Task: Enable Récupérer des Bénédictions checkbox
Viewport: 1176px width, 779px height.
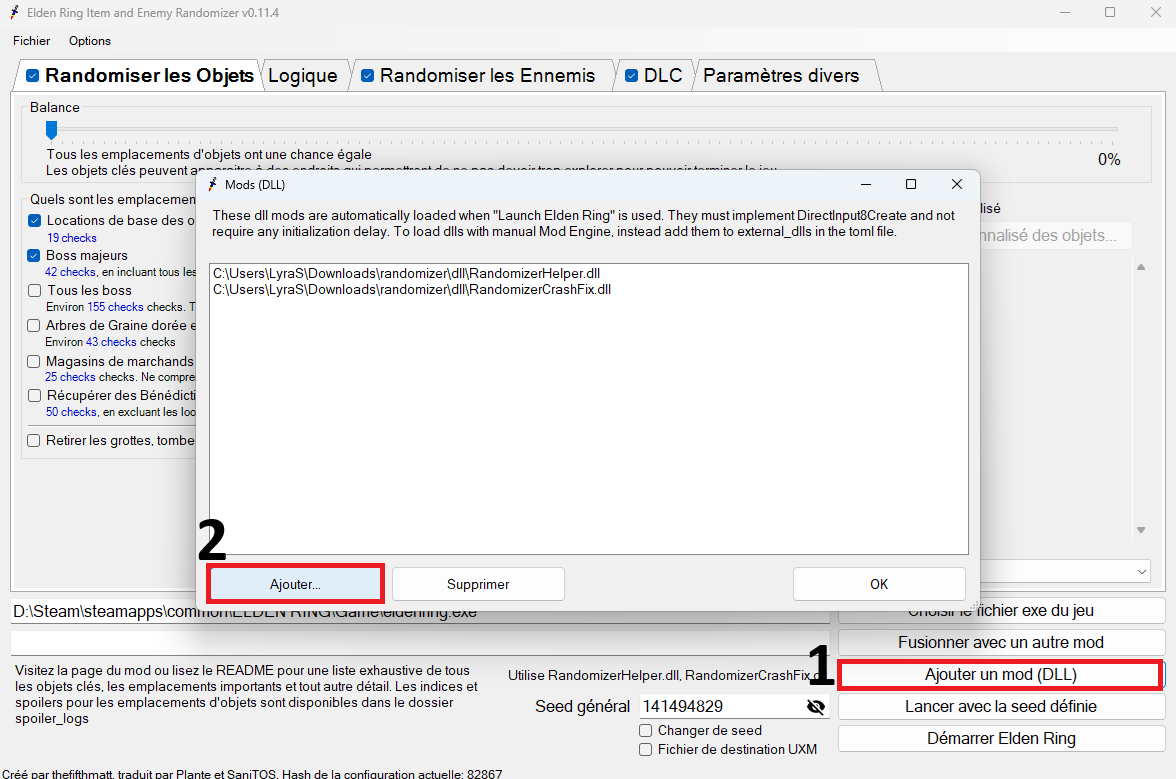Action: click(x=34, y=395)
